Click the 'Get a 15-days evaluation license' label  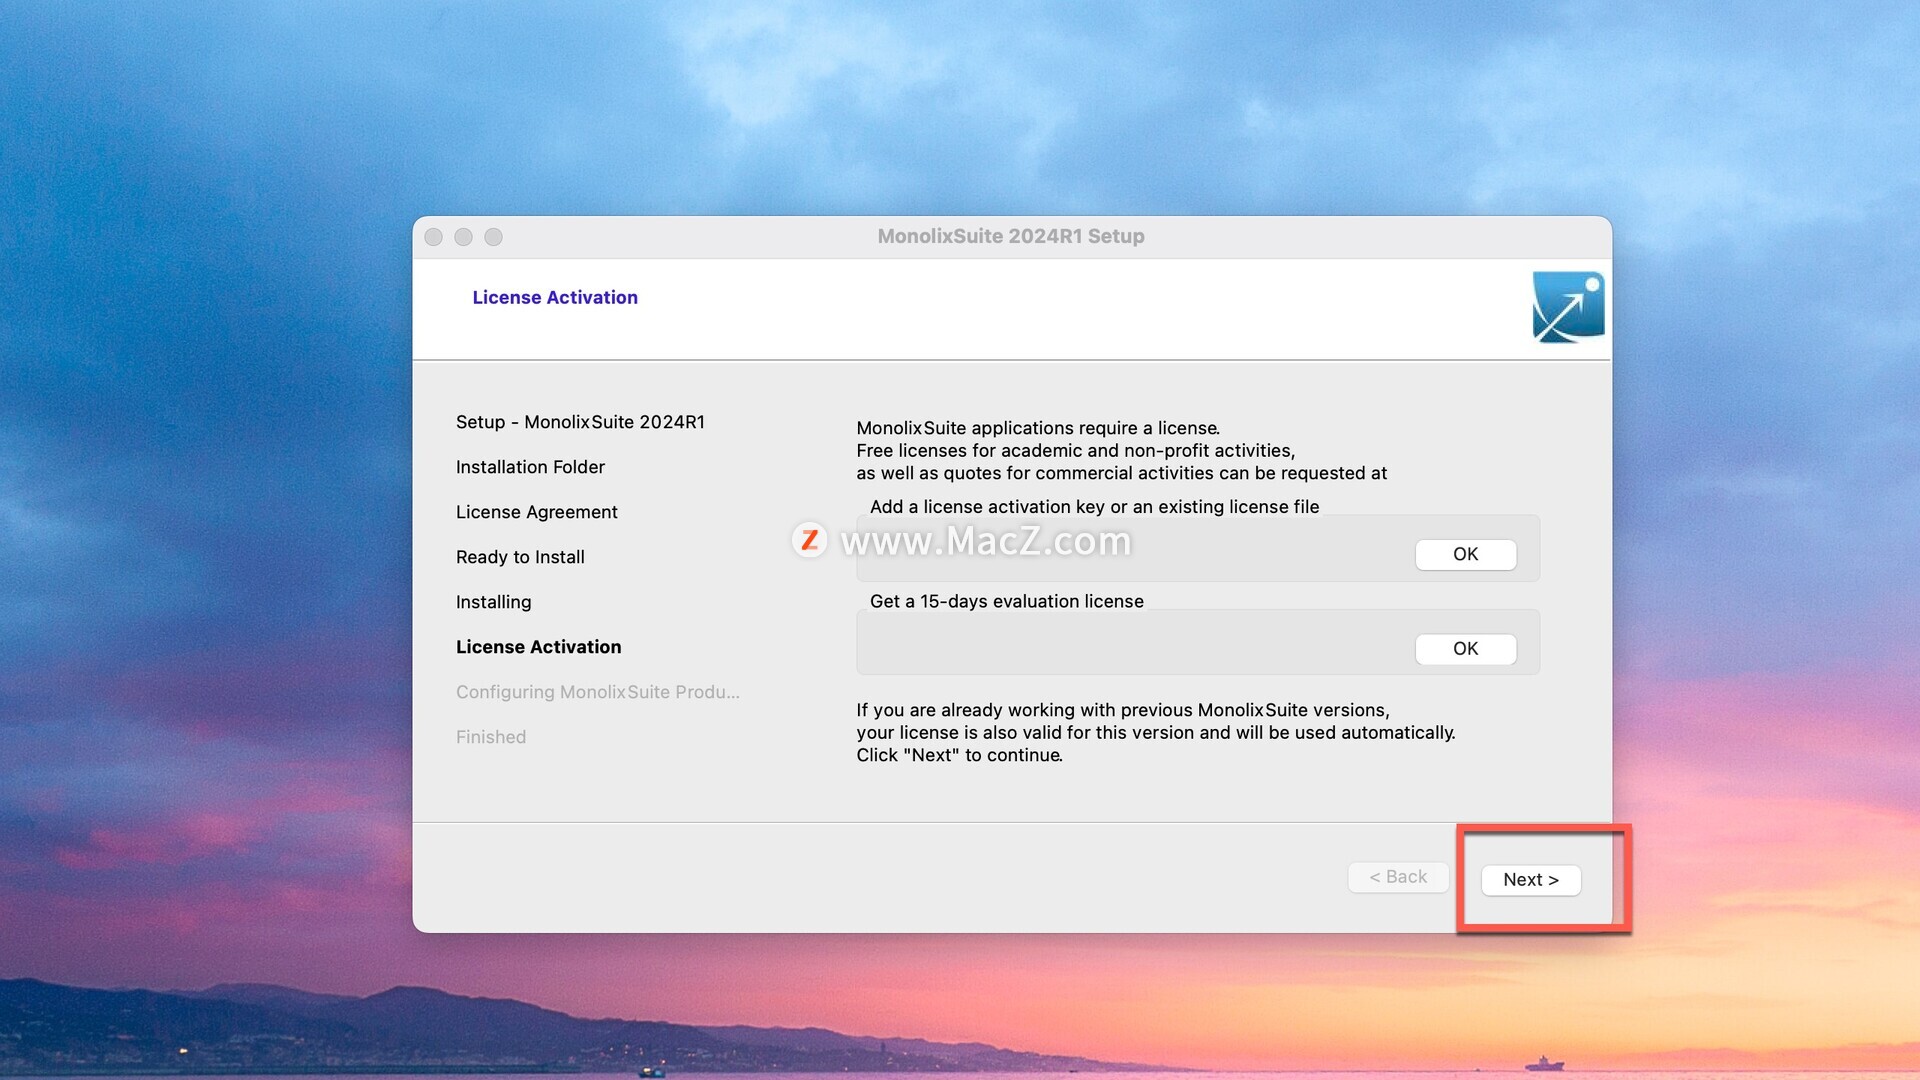1006,601
